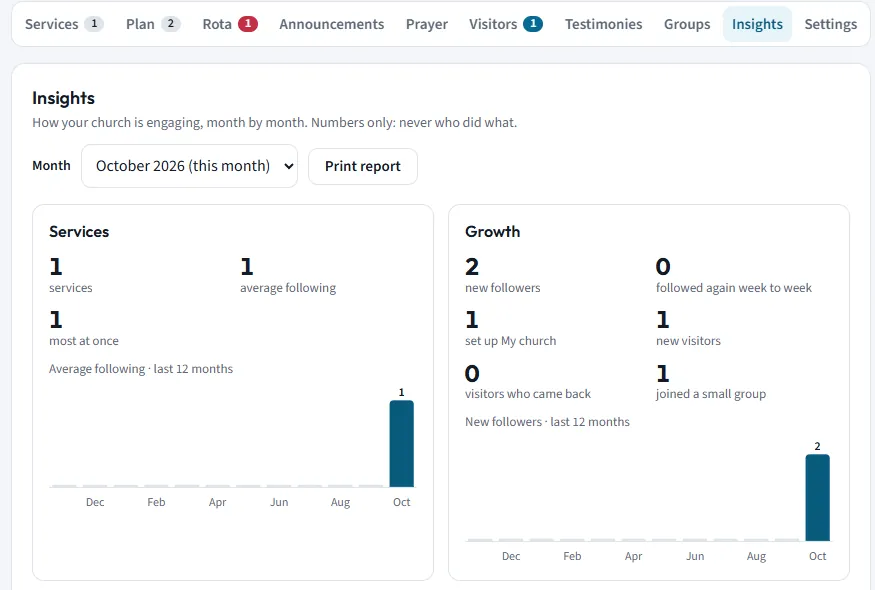Go to the Announcements tab

click(331, 24)
